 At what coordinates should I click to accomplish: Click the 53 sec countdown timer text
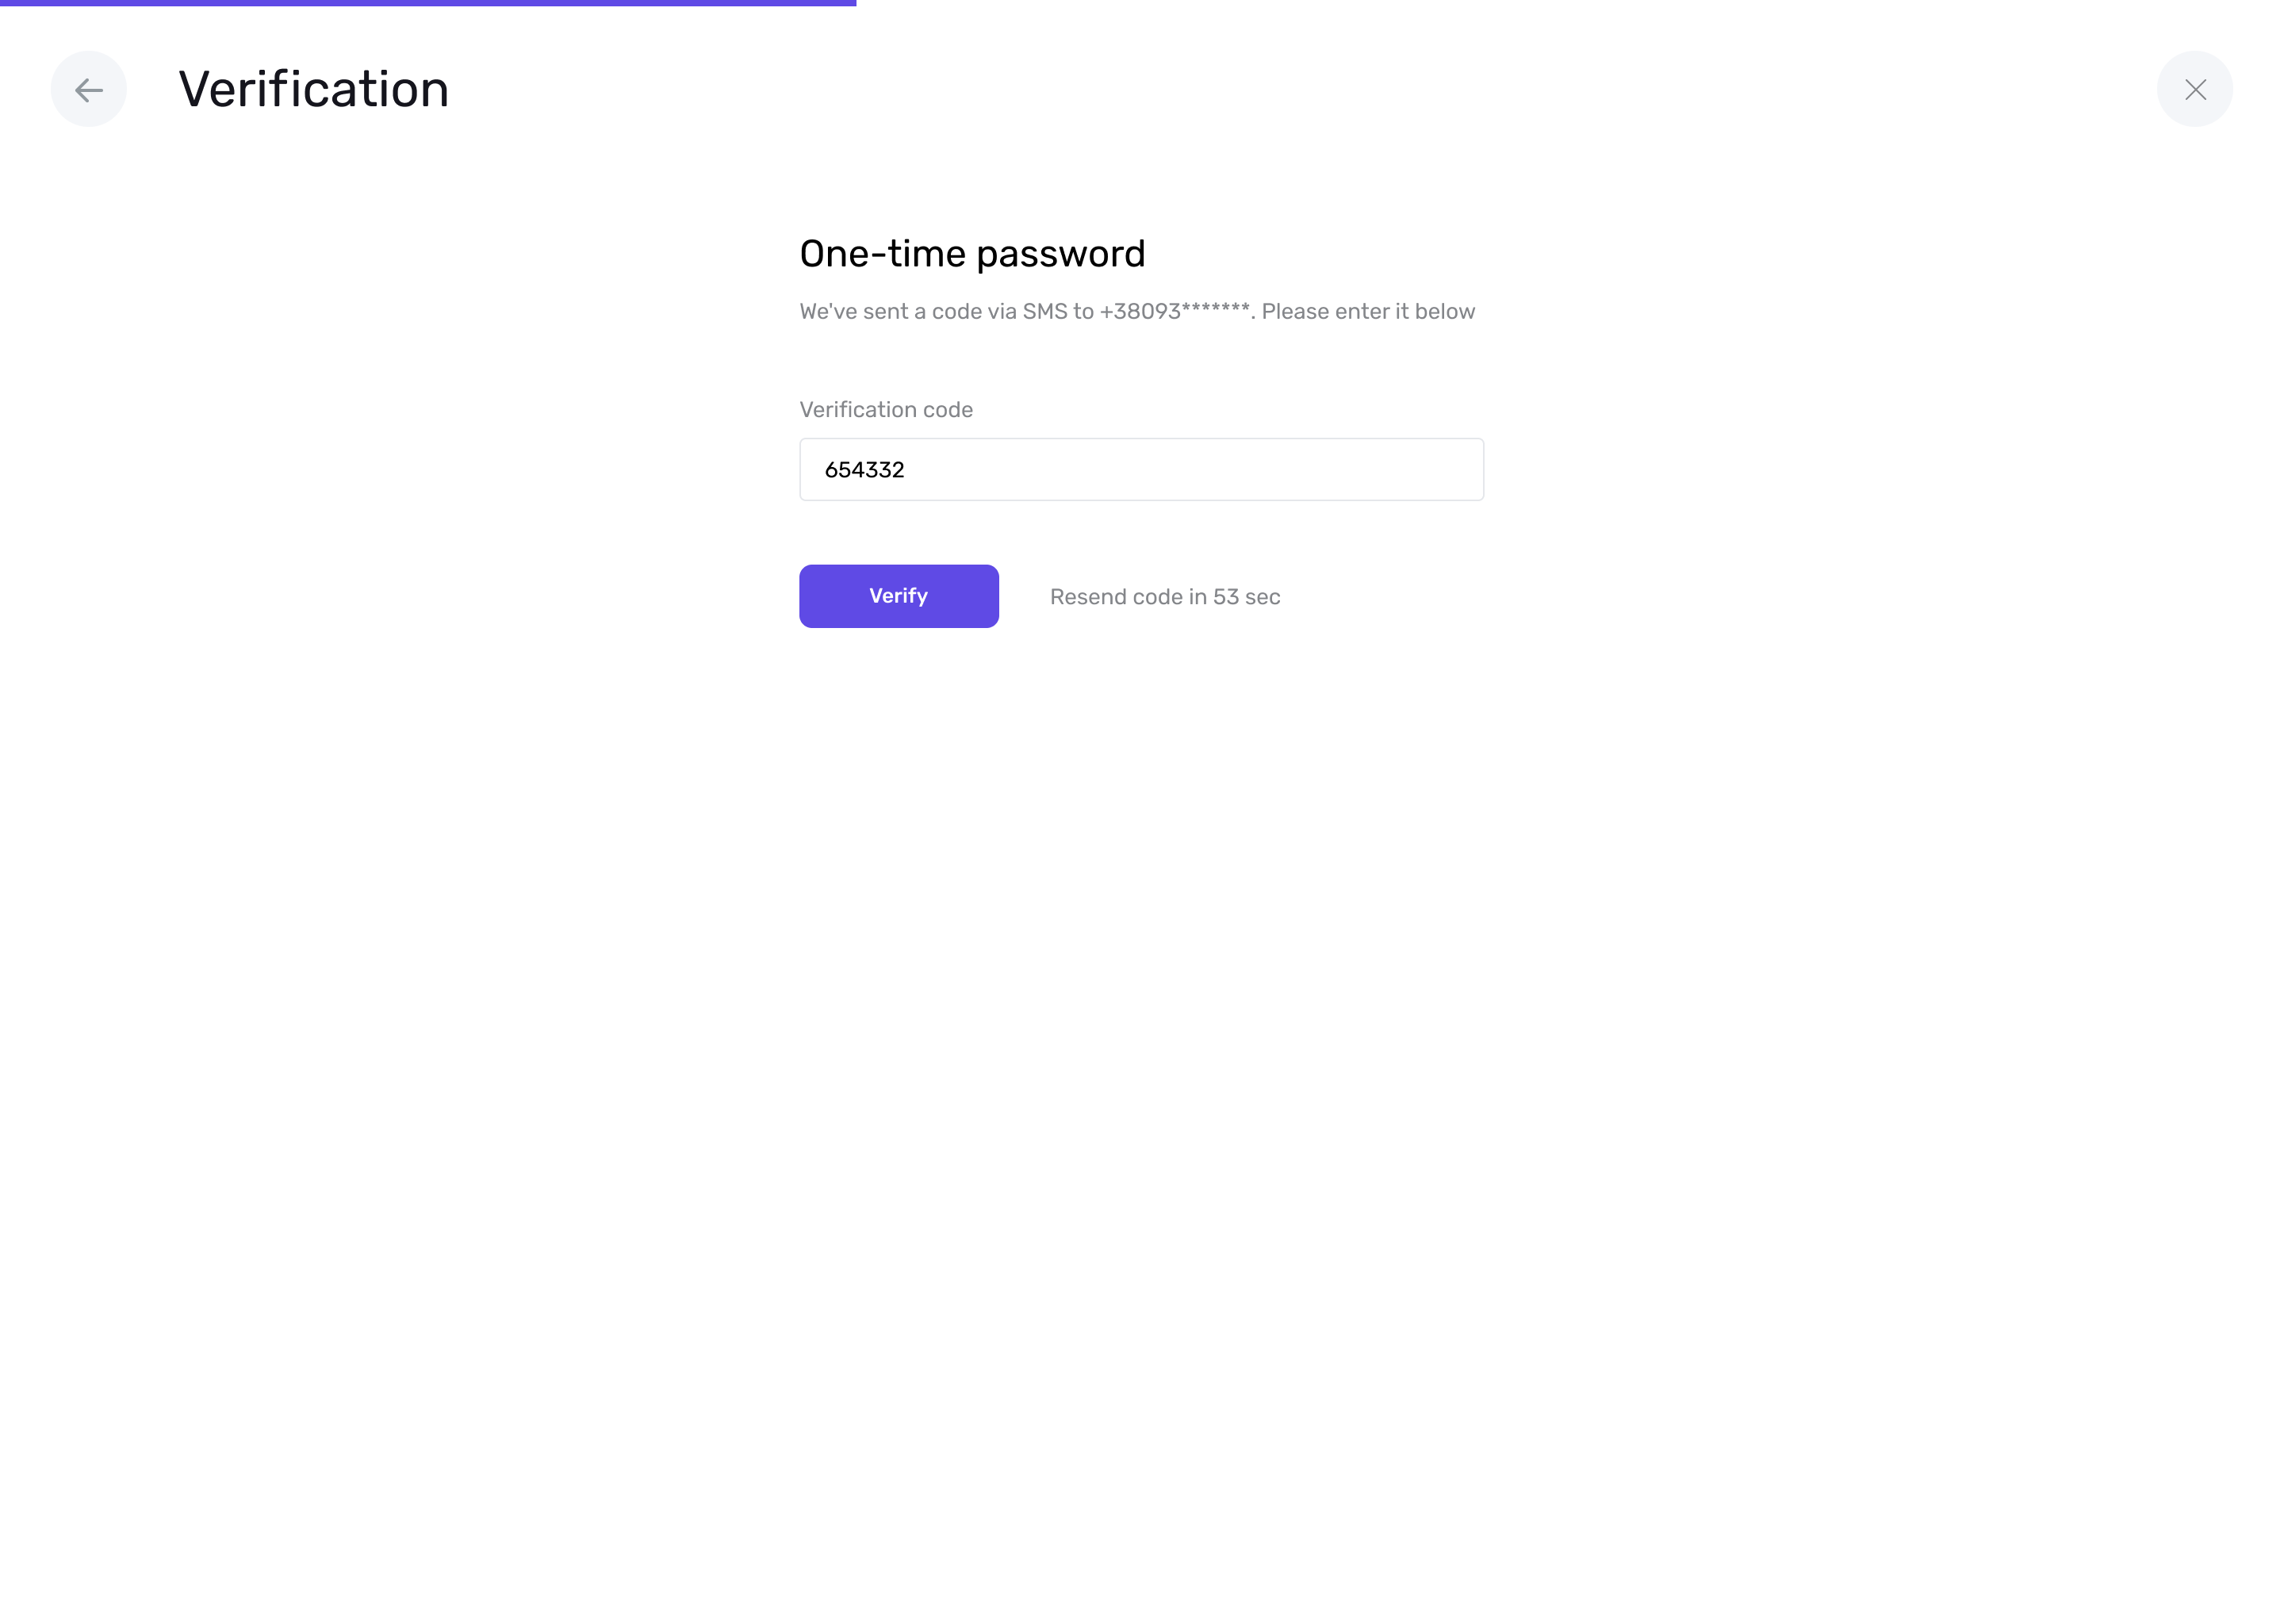(1246, 597)
